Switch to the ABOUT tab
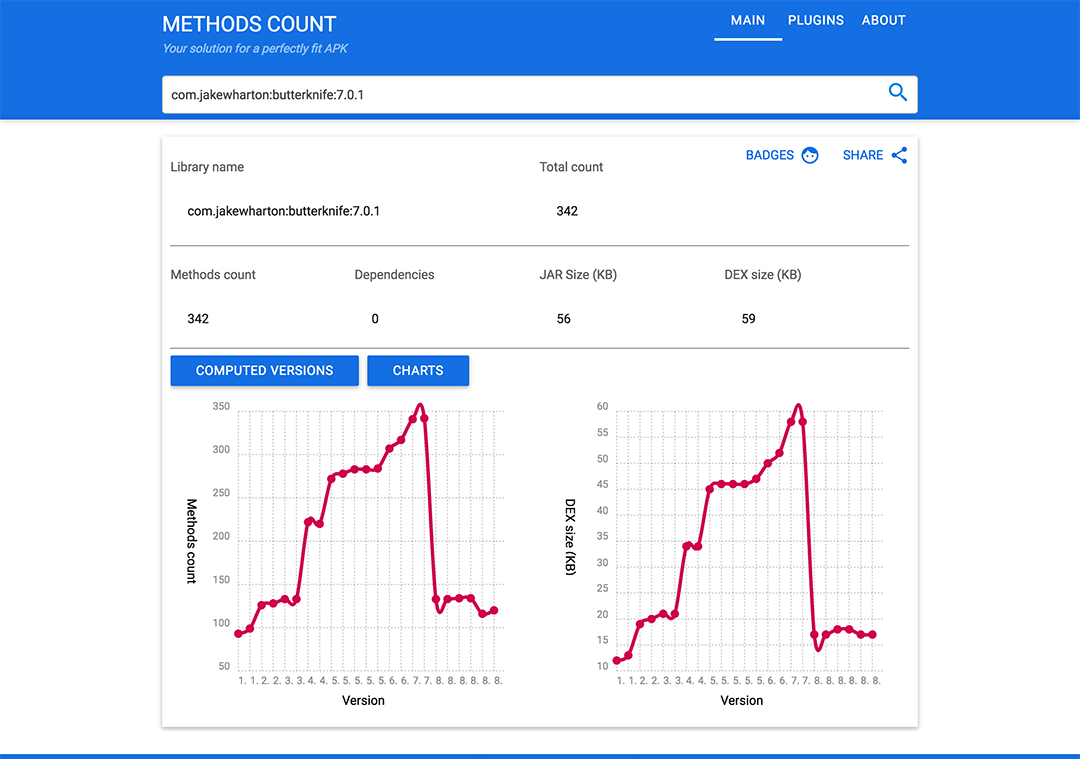 tap(884, 20)
